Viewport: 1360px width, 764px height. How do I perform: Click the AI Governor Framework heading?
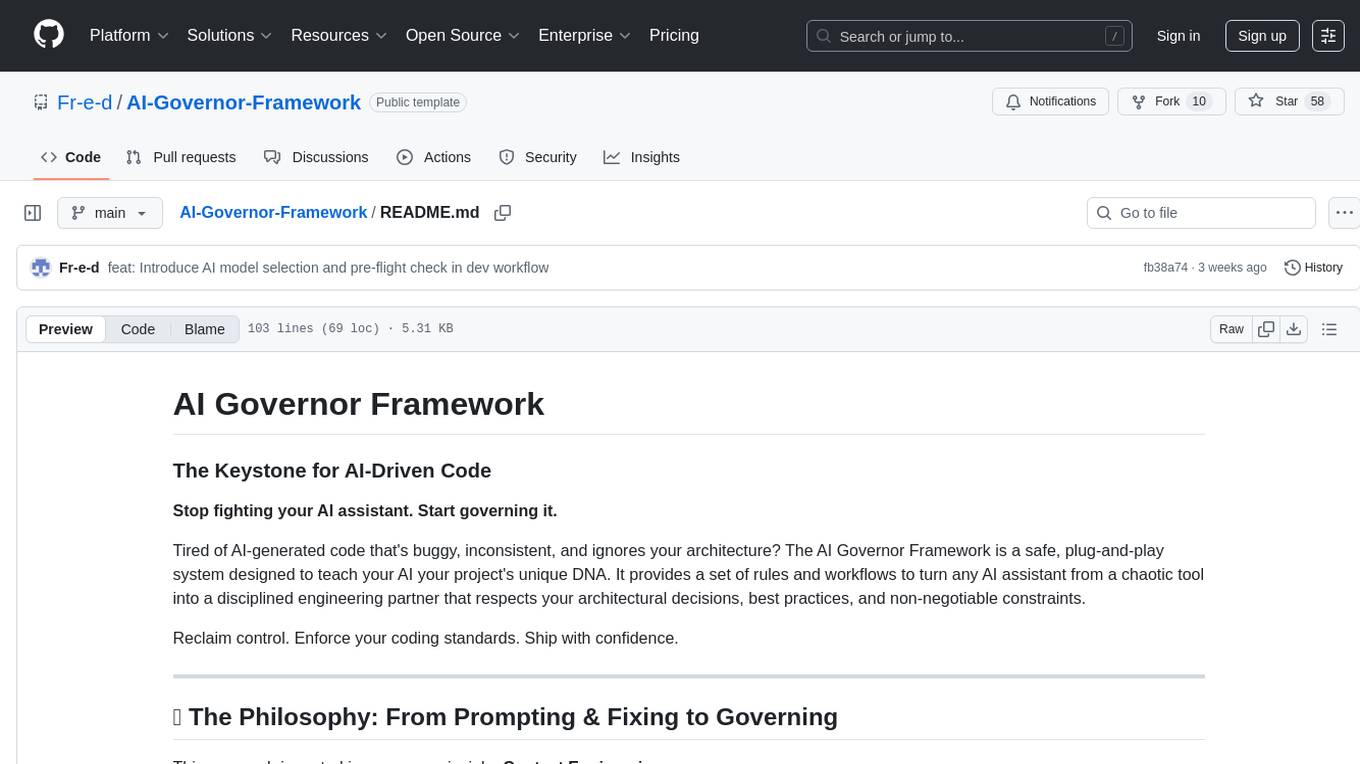pyautogui.click(x=358, y=404)
